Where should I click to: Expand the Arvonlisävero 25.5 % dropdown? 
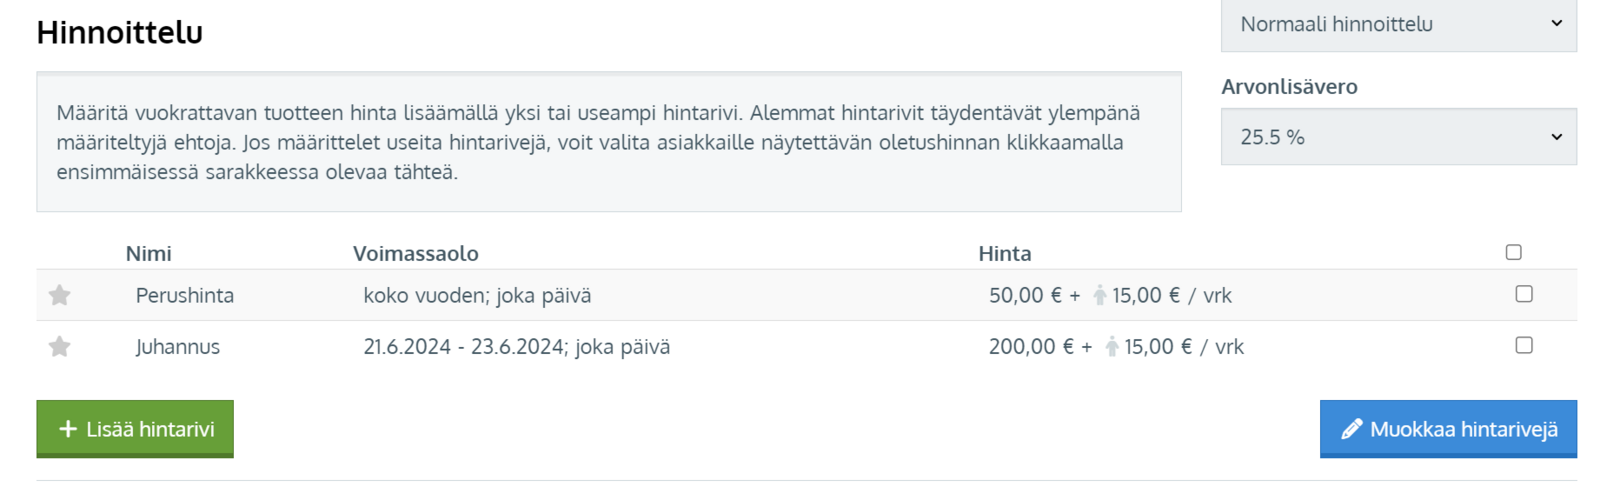click(1398, 137)
